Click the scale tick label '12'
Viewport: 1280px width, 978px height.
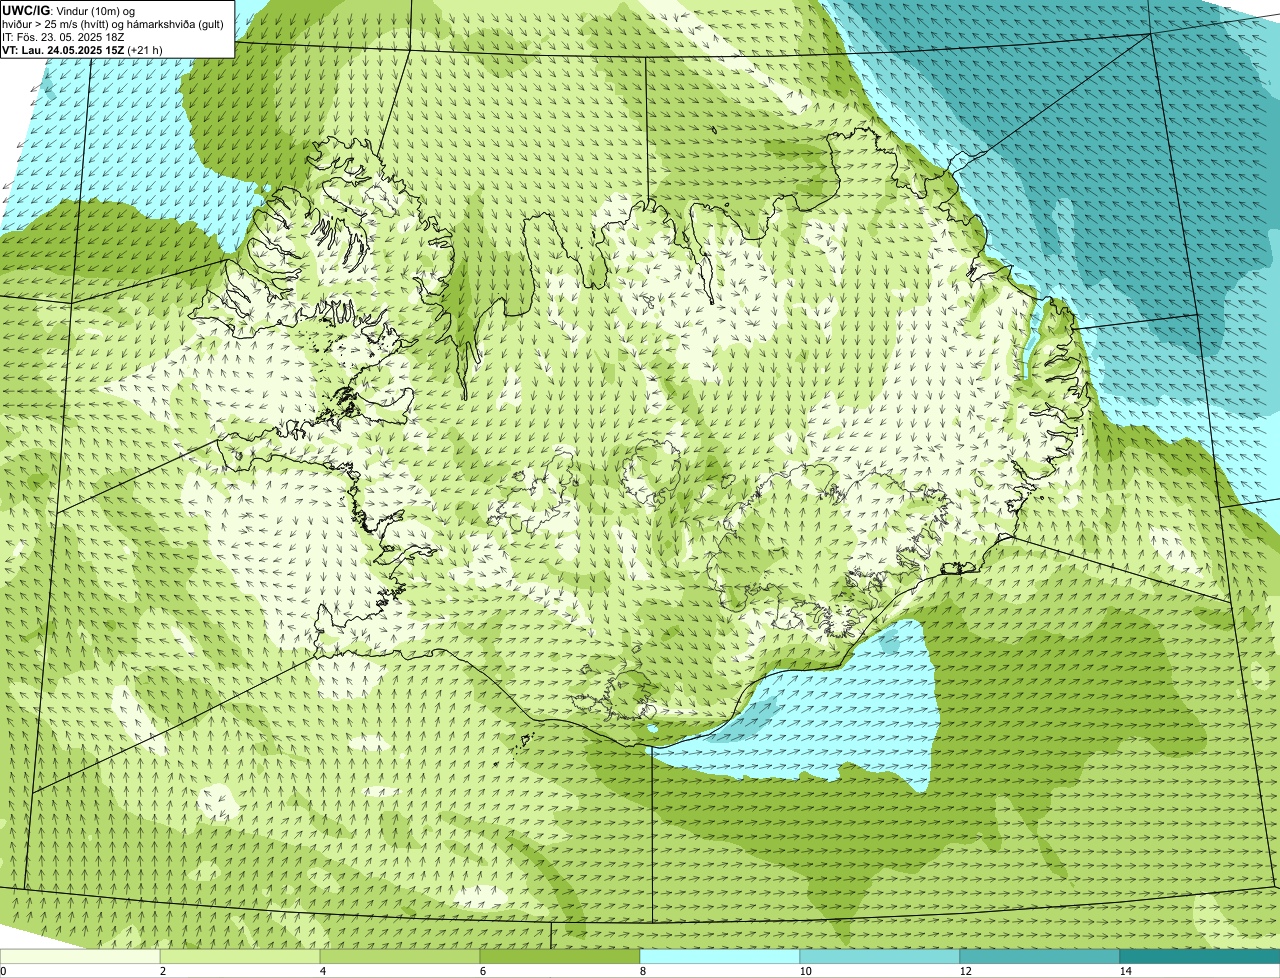[965, 971]
